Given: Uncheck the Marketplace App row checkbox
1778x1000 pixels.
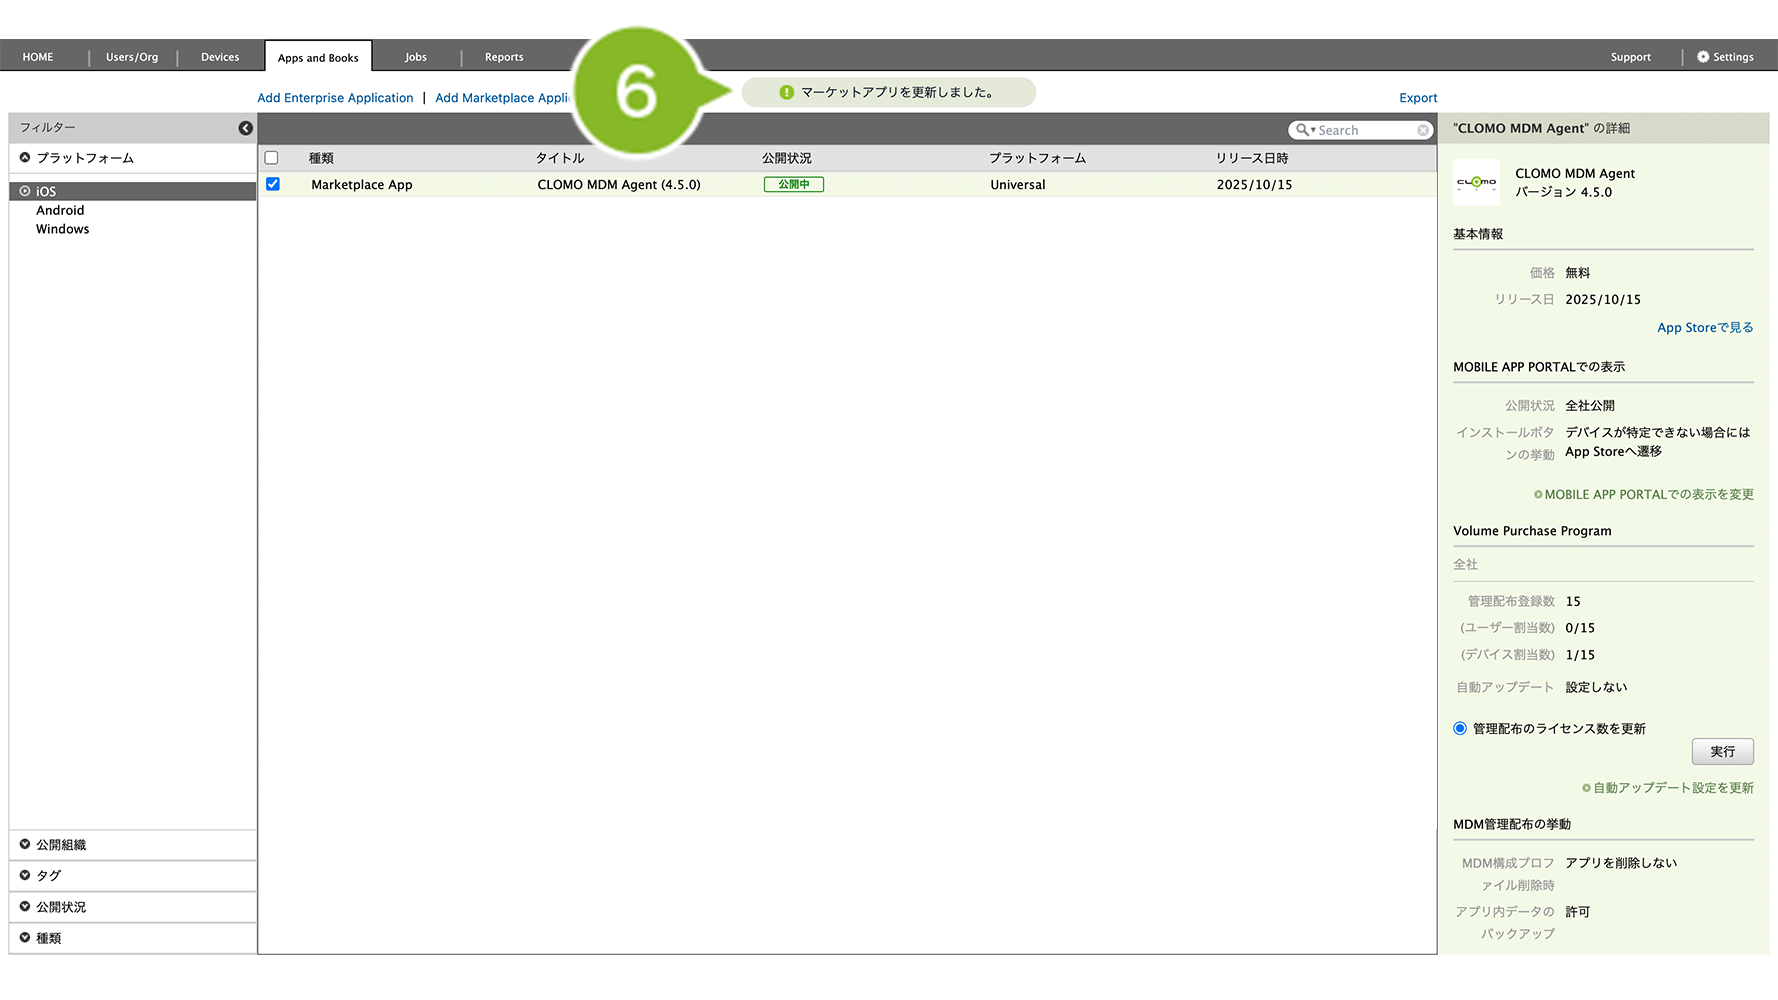Looking at the screenshot, I should click(x=272, y=184).
